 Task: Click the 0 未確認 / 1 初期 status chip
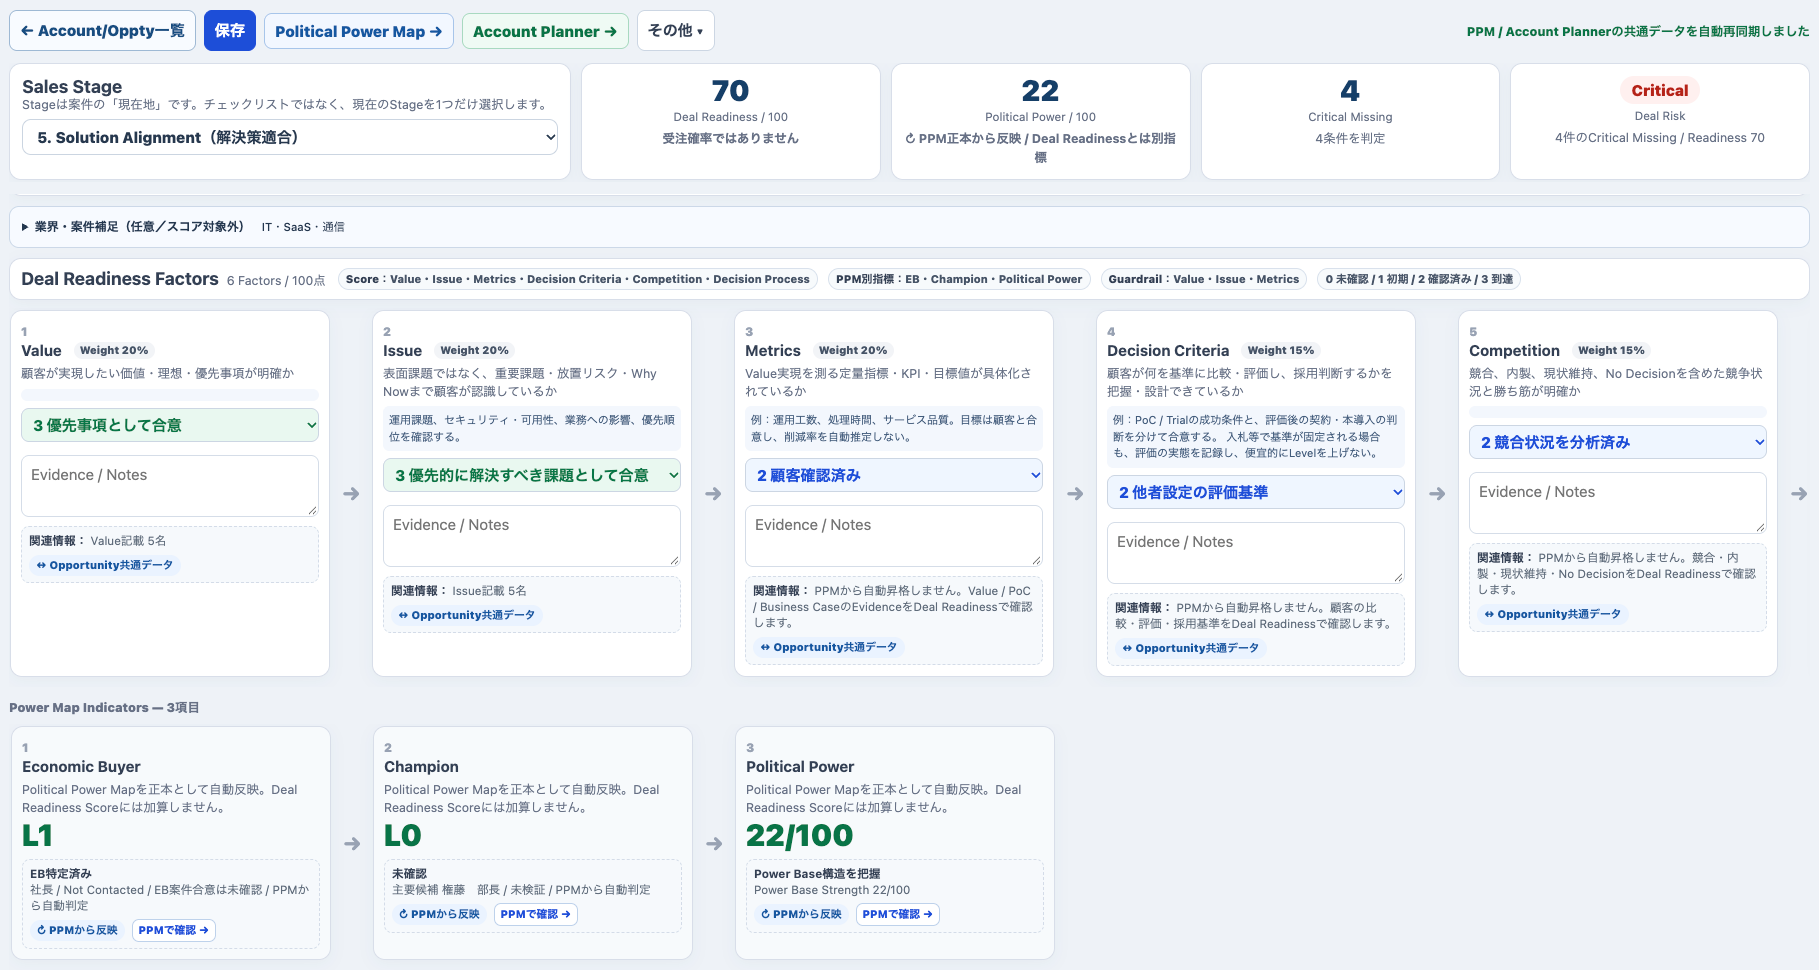(1419, 279)
